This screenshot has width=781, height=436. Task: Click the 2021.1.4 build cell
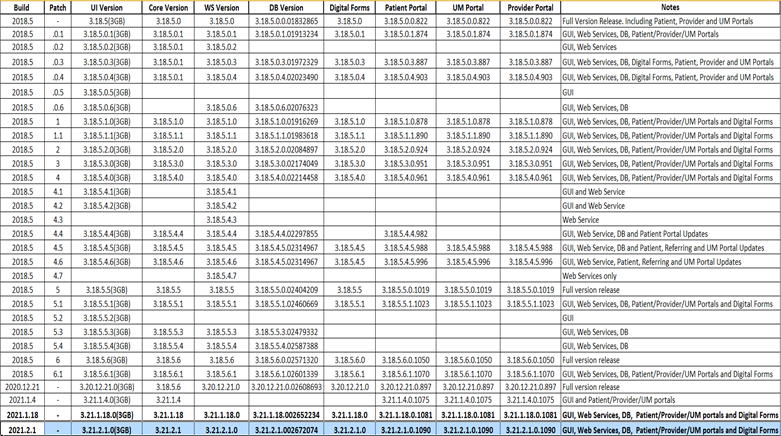coord(21,399)
